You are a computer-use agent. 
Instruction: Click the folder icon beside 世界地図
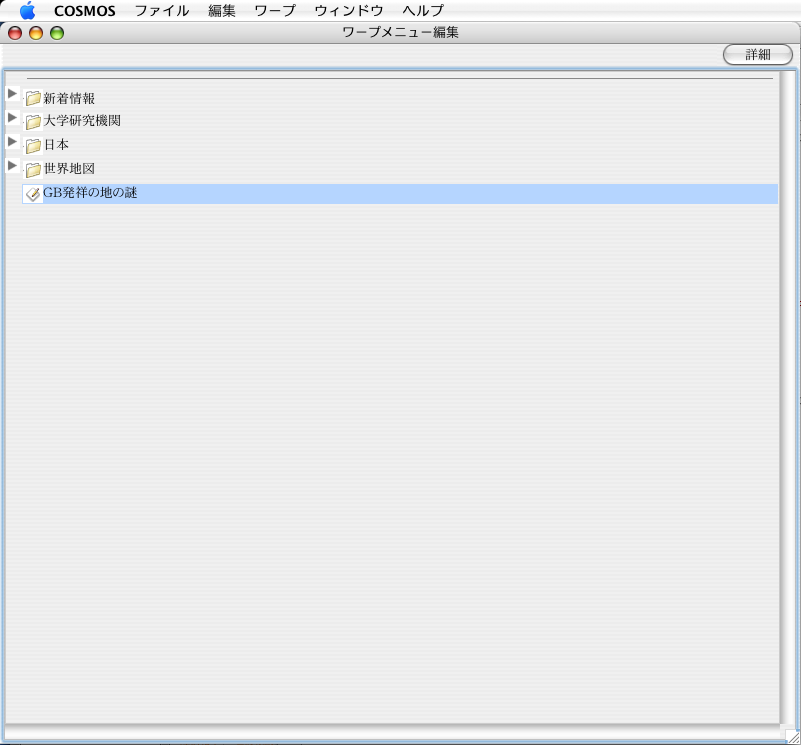pyautogui.click(x=33, y=169)
